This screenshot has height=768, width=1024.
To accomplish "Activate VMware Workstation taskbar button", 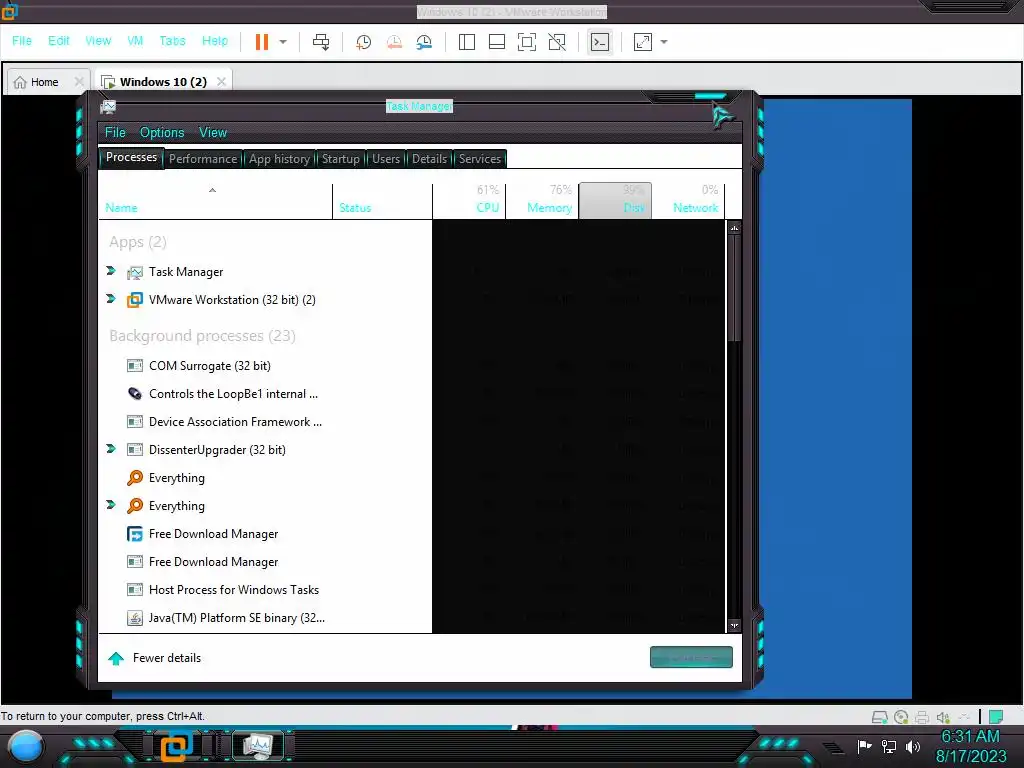I will click(178, 746).
